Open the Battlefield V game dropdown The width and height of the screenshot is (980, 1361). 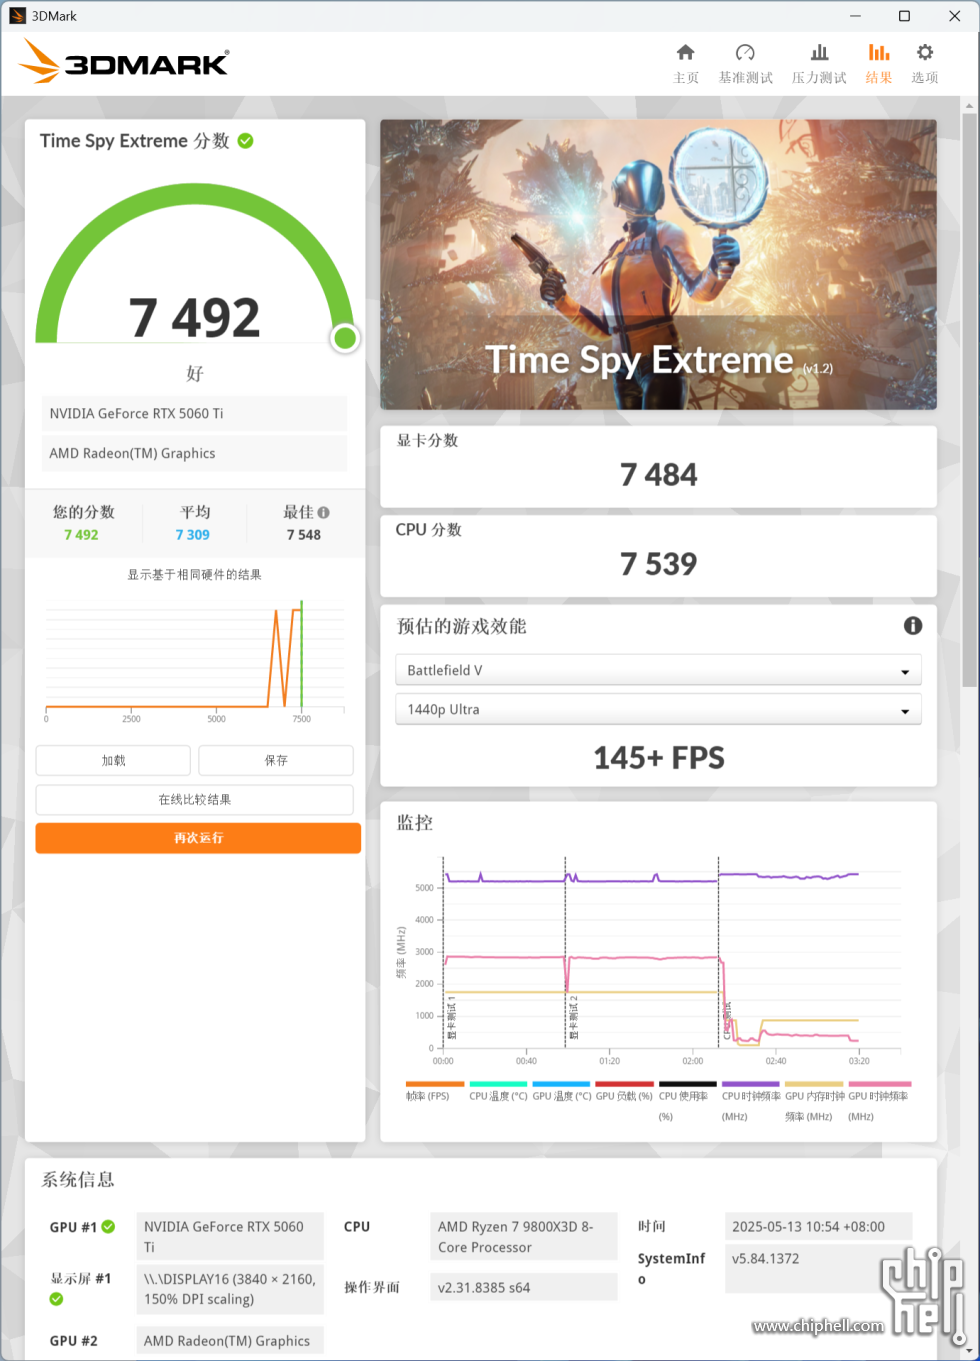point(658,670)
